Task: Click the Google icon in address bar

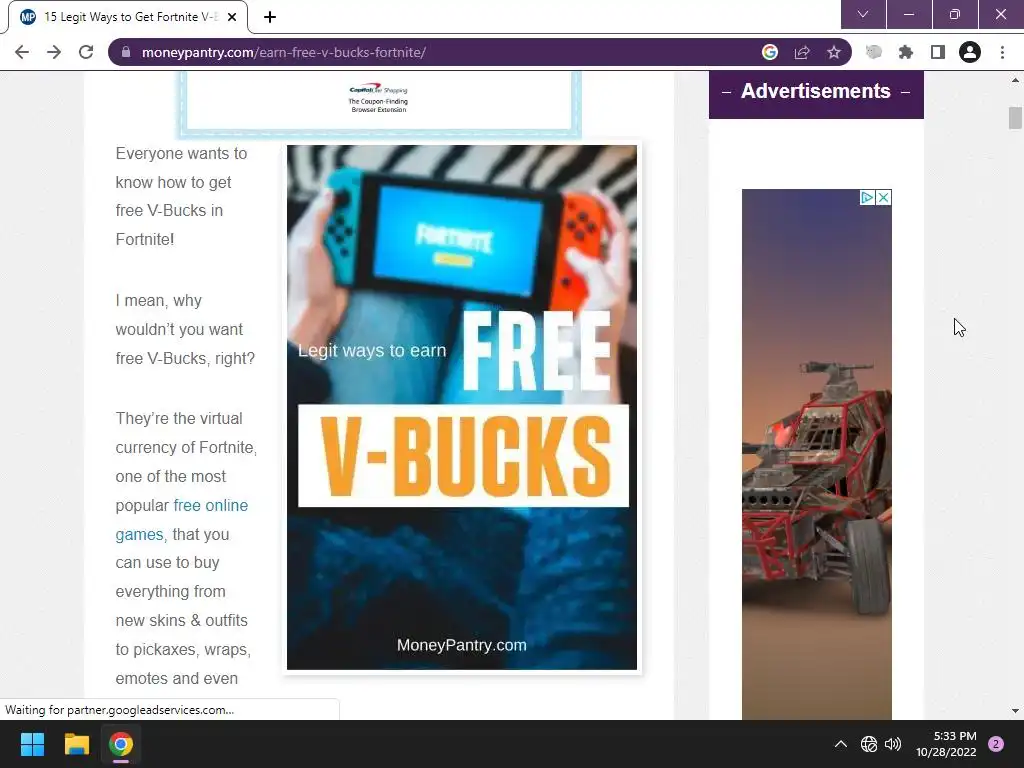Action: 770,52
